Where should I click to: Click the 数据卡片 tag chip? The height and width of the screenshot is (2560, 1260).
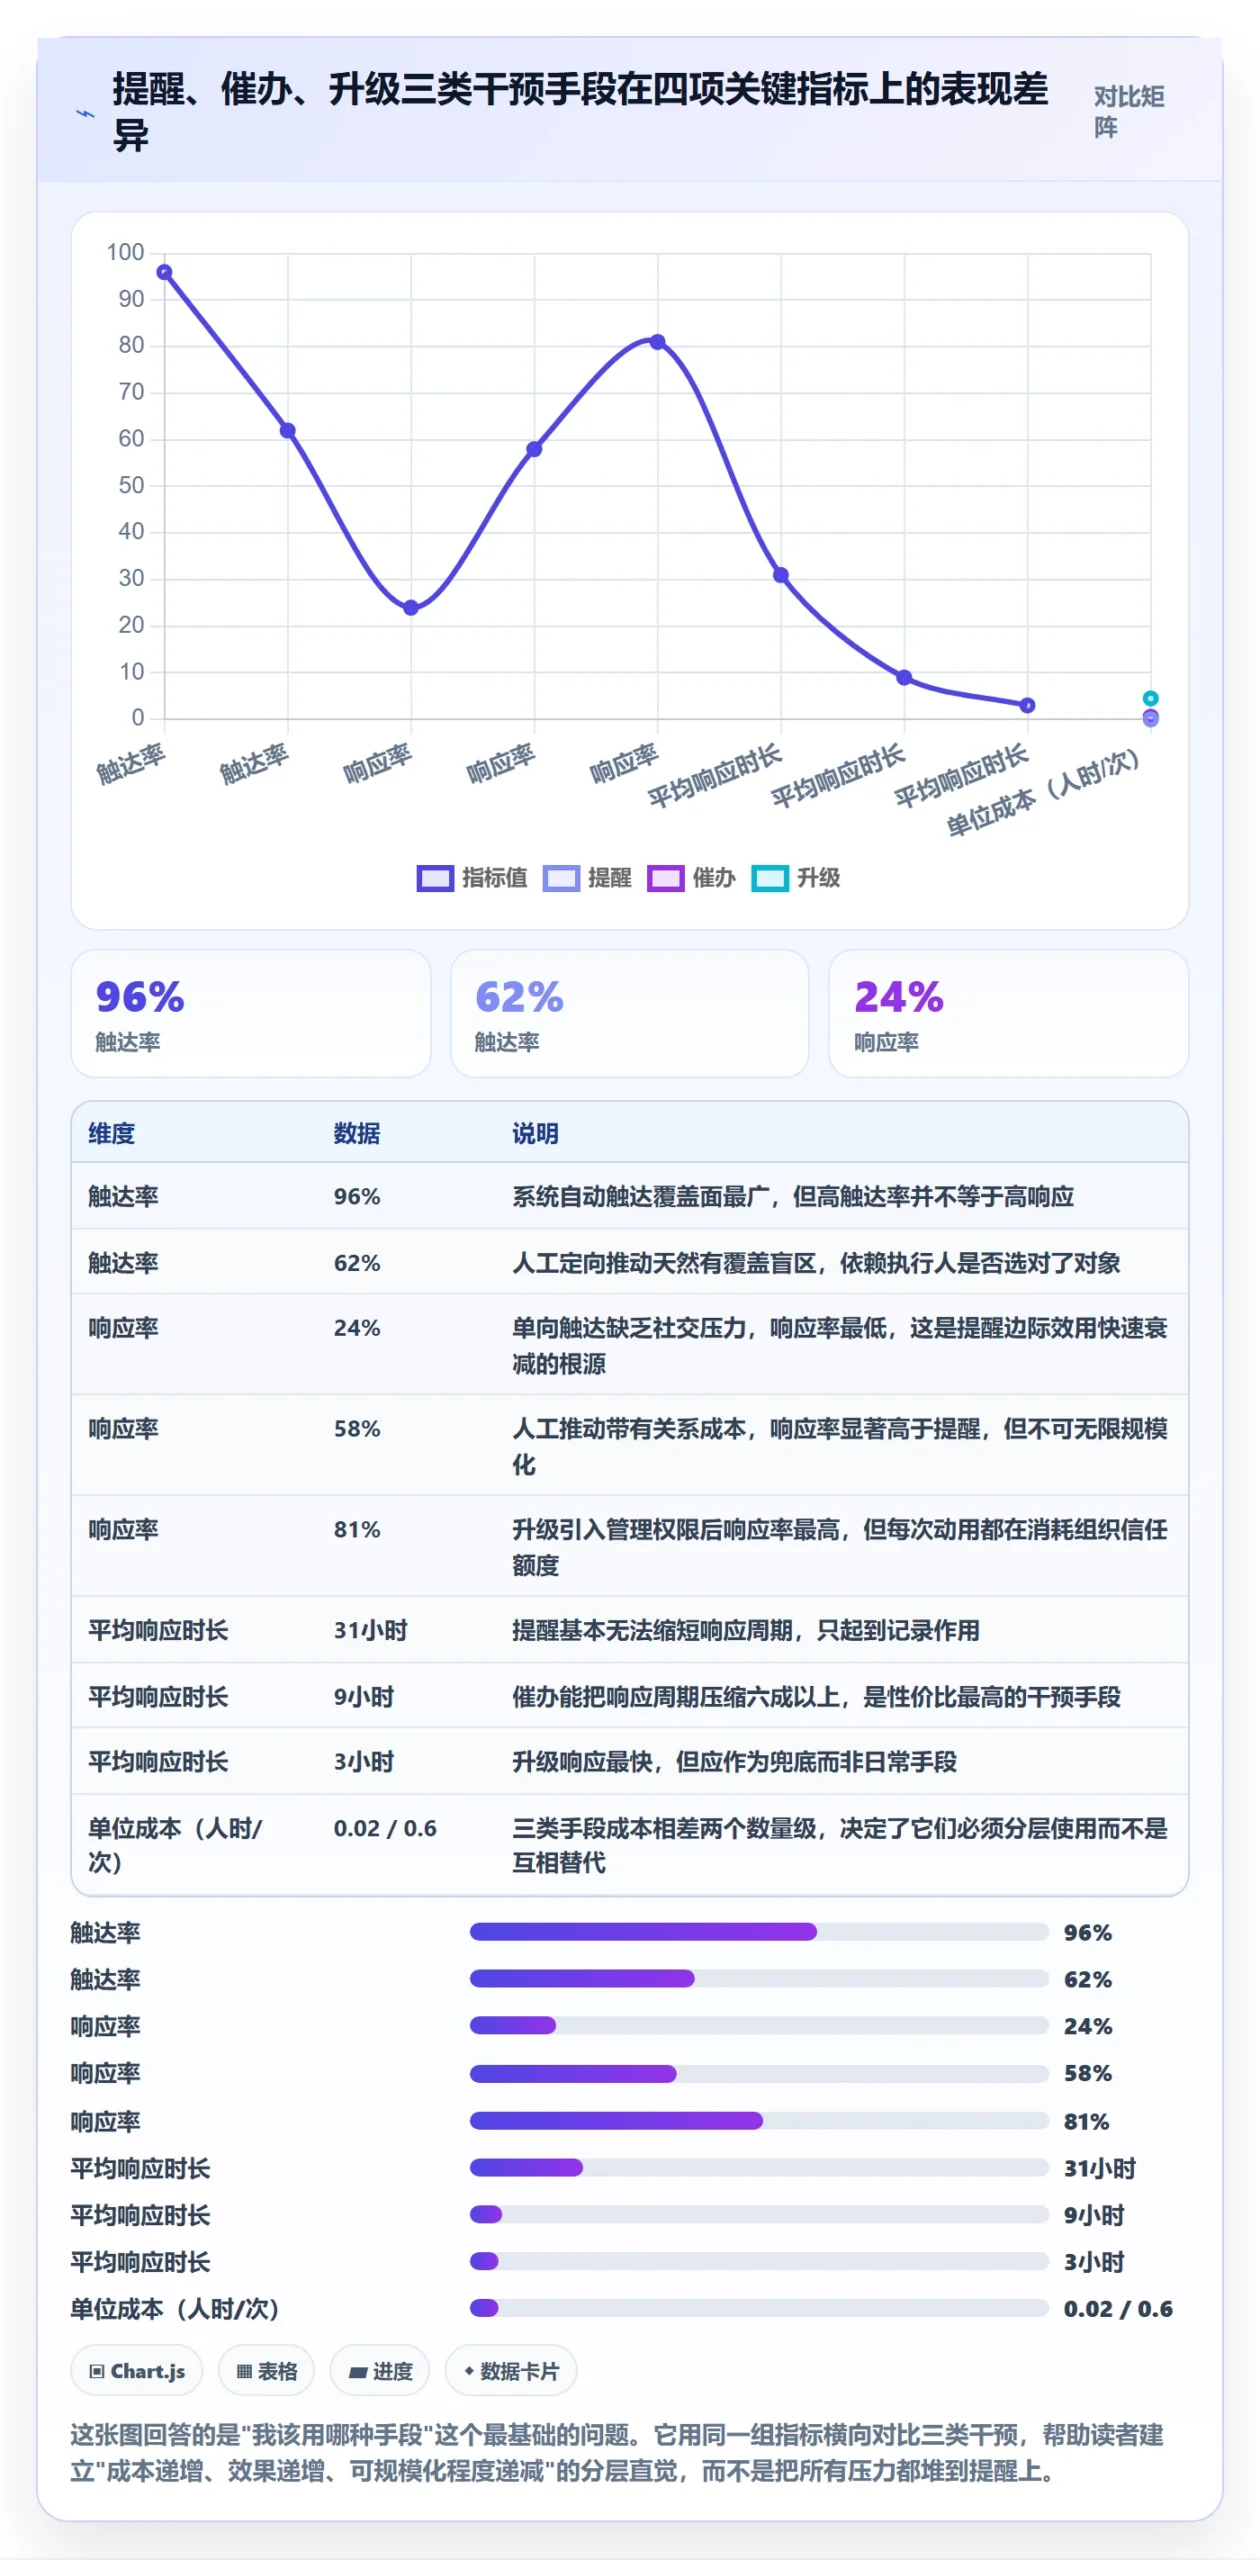coord(510,2371)
